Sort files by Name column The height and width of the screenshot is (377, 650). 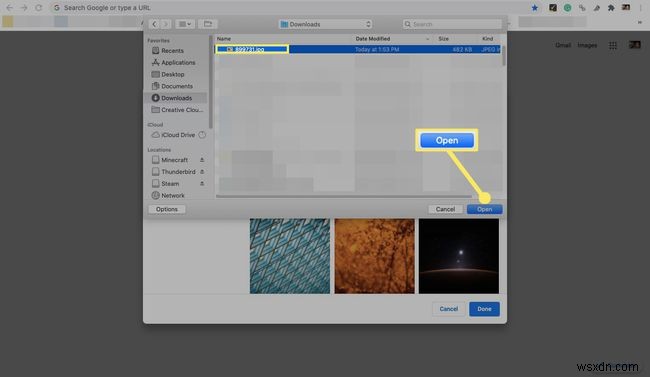click(224, 39)
